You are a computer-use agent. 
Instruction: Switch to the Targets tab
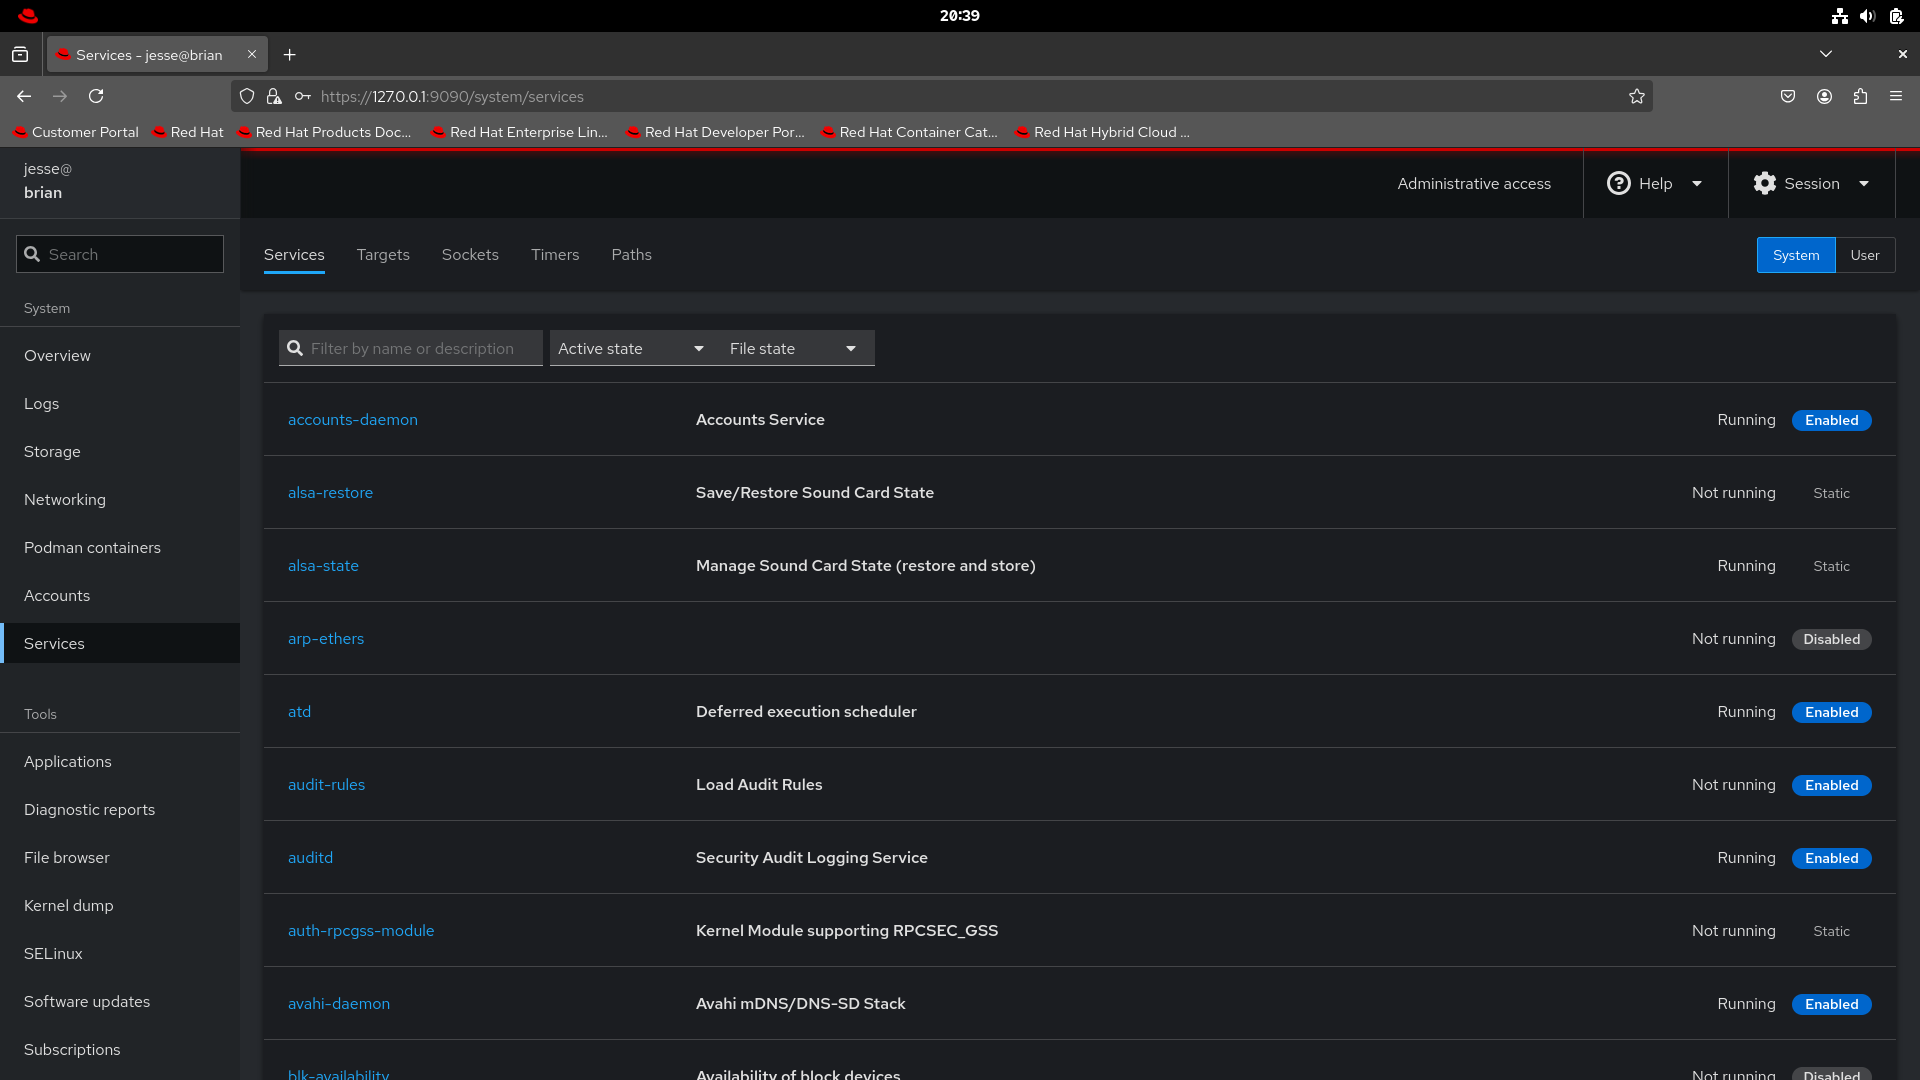point(383,255)
